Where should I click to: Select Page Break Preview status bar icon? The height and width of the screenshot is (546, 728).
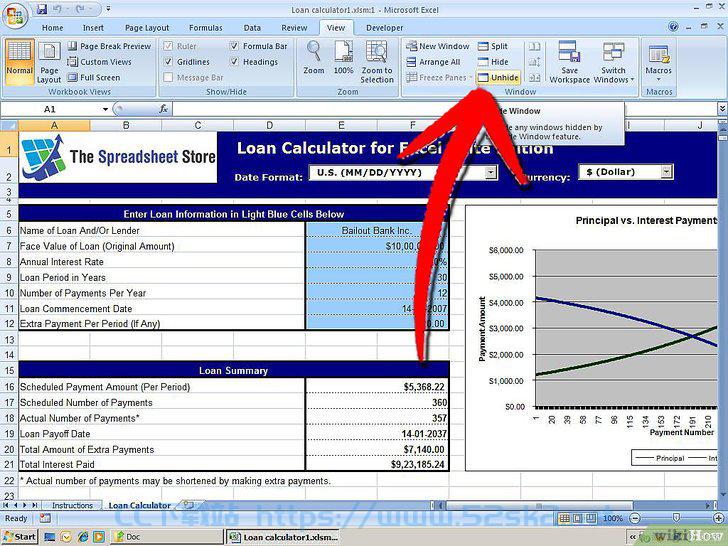click(x=591, y=518)
